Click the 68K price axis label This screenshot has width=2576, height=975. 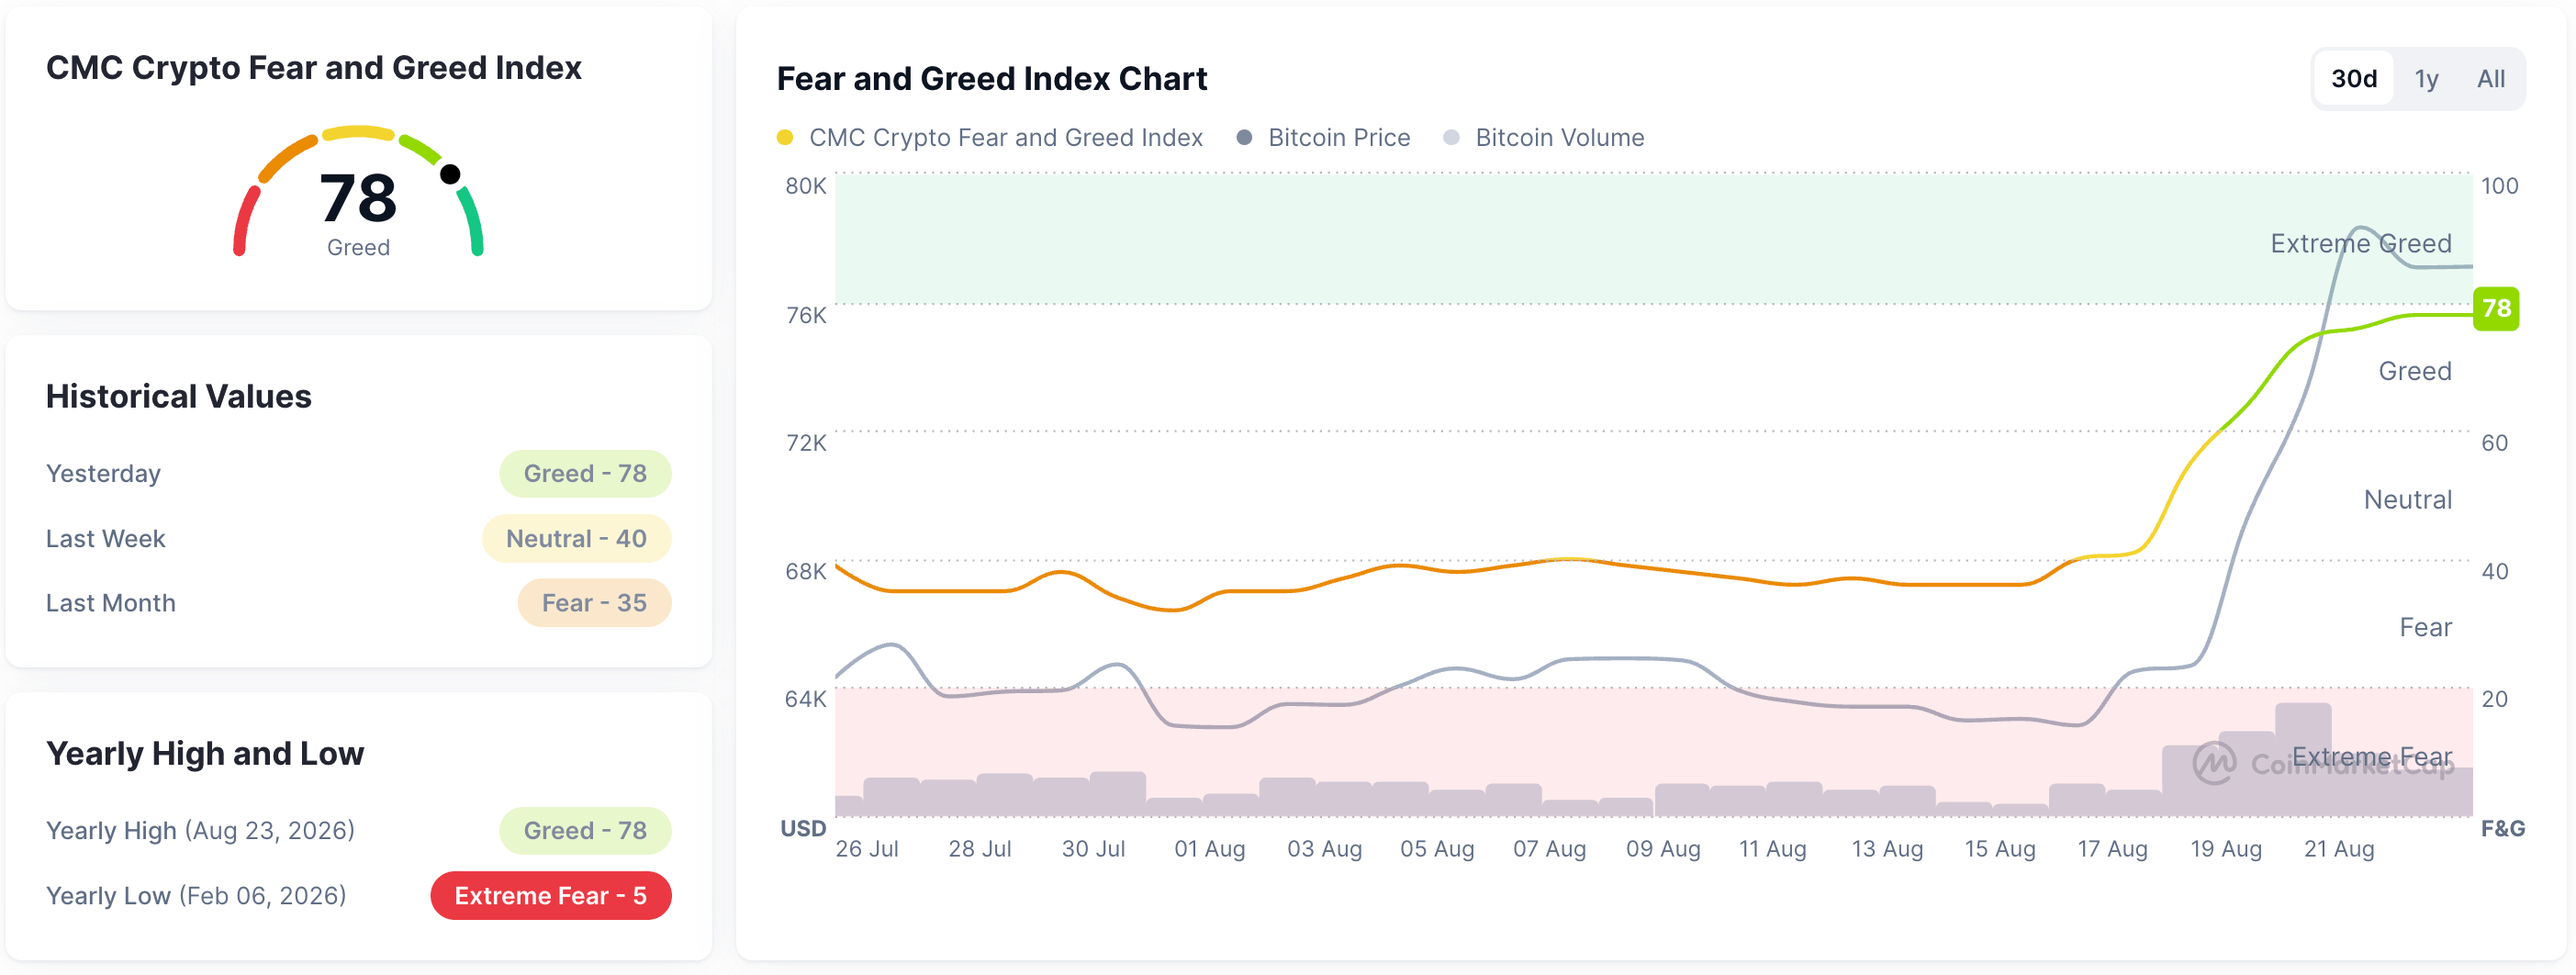pos(805,571)
